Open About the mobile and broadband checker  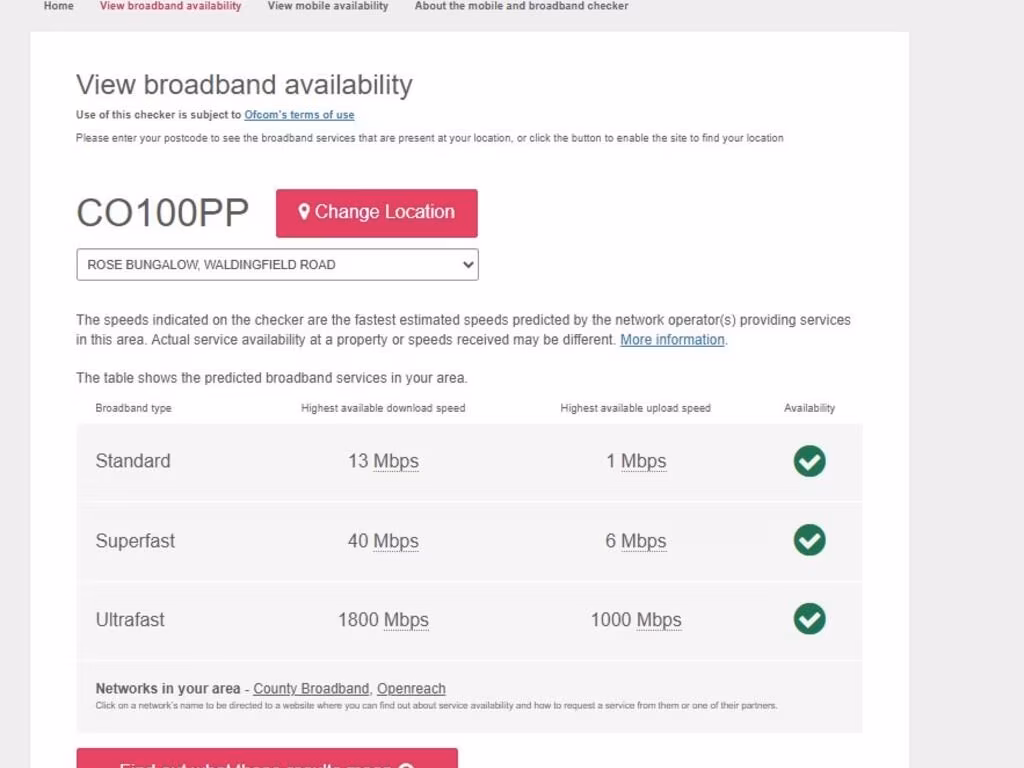pyautogui.click(x=521, y=6)
